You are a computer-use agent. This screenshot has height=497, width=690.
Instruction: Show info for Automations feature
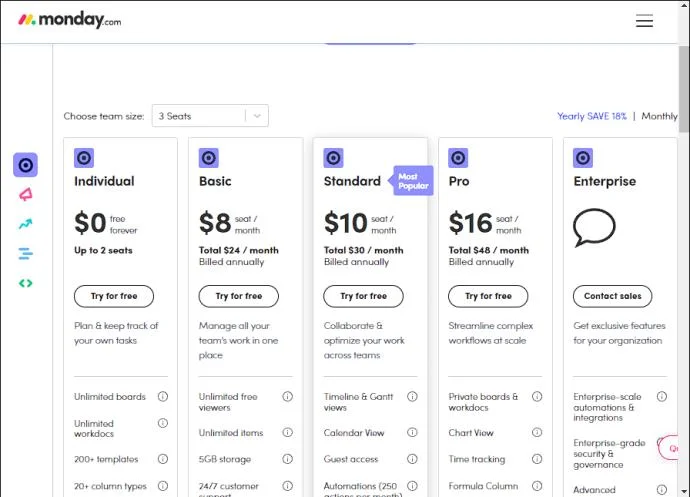pos(412,486)
